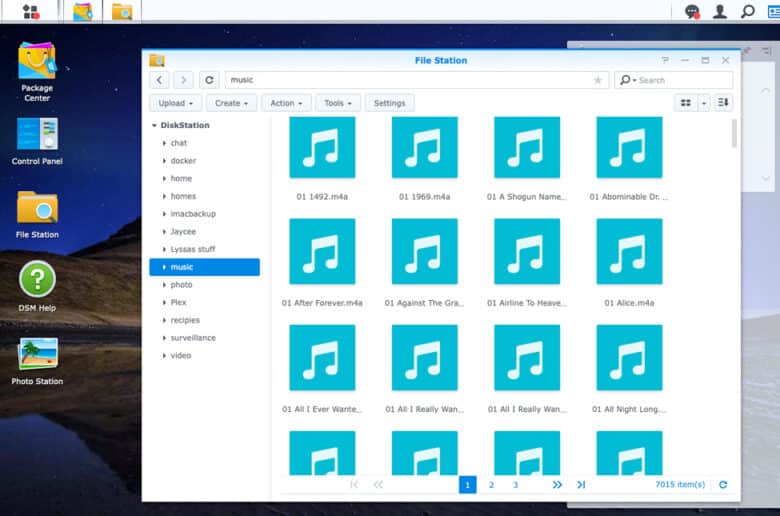Select the recipies folder
The width and height of the screenshot is (780, 516).
pos(185,320)
